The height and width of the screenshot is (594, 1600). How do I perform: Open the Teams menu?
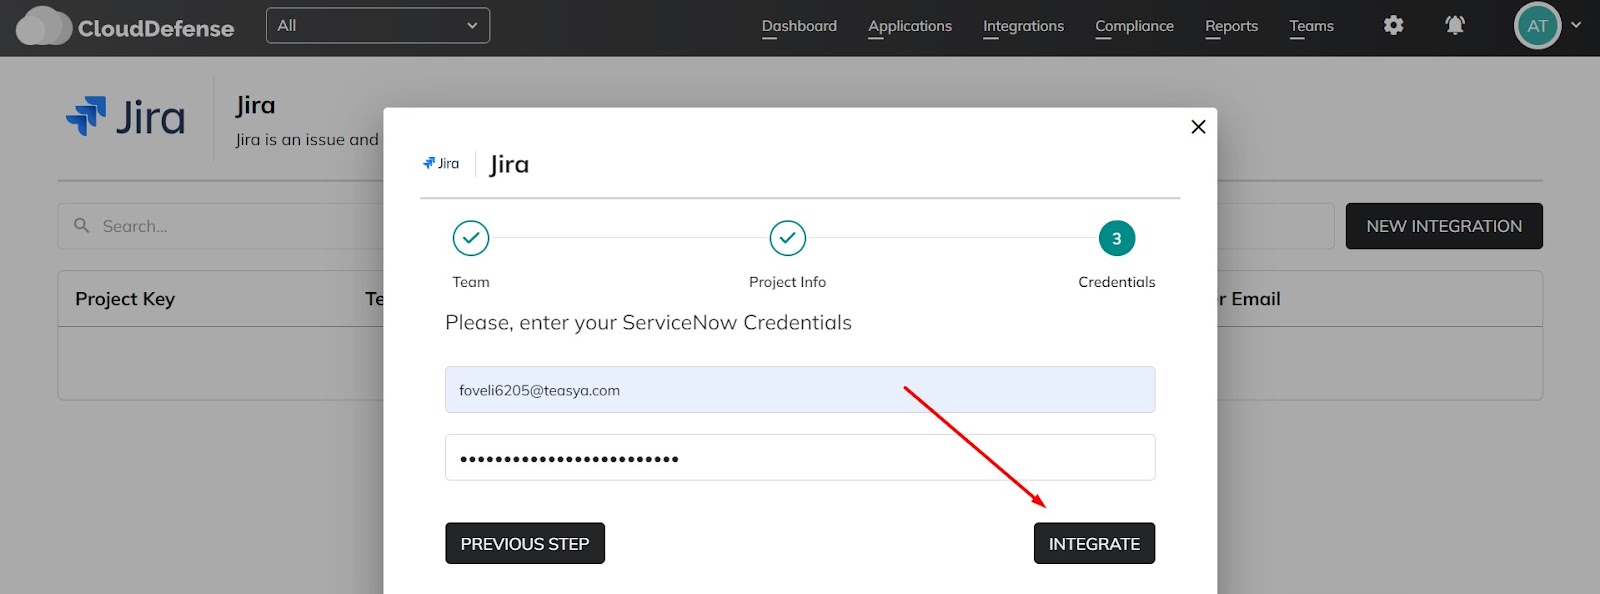click(1311, 26)
